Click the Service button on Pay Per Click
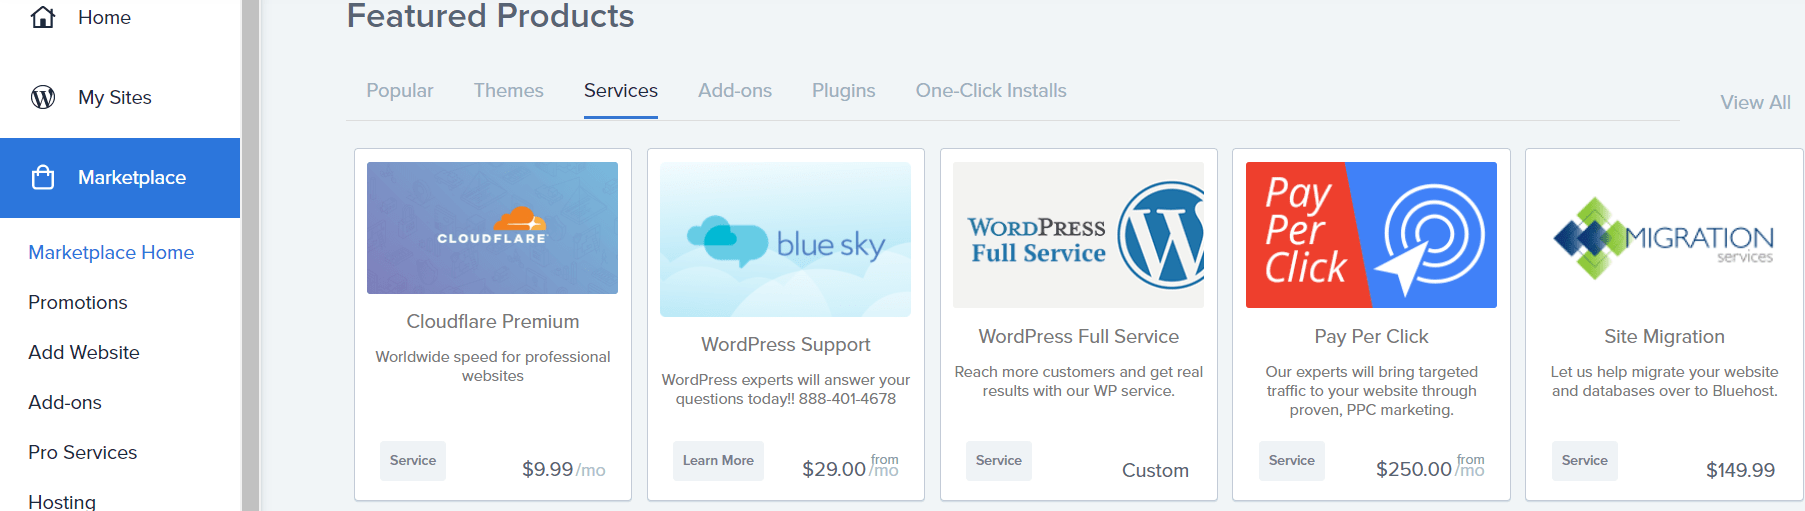Viewport: 1805px width, 511px height. tap(1292, 461)
